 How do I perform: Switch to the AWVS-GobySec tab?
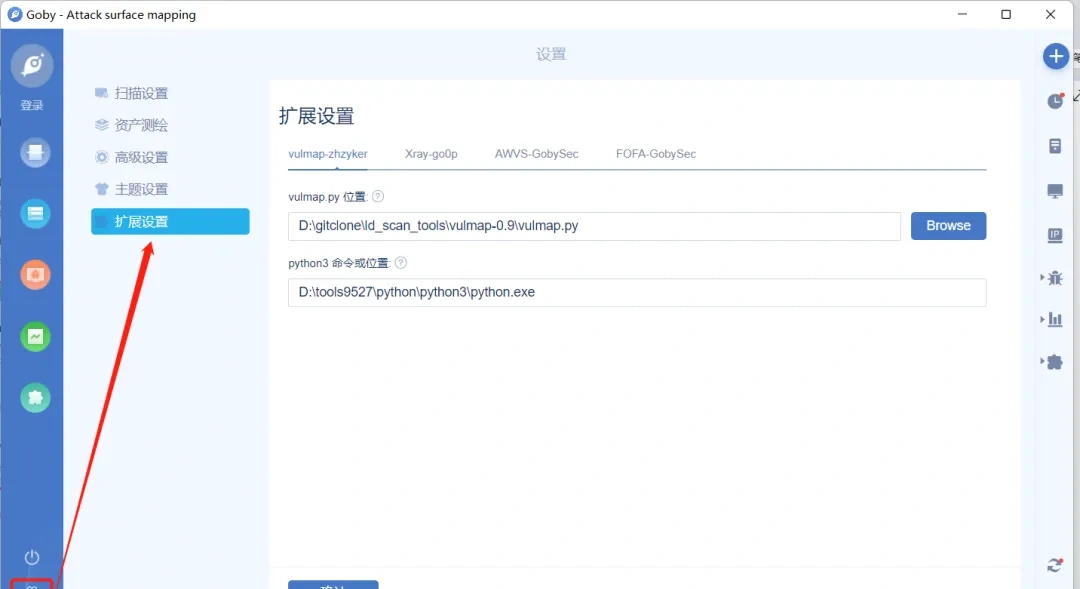tap(537, 154)
